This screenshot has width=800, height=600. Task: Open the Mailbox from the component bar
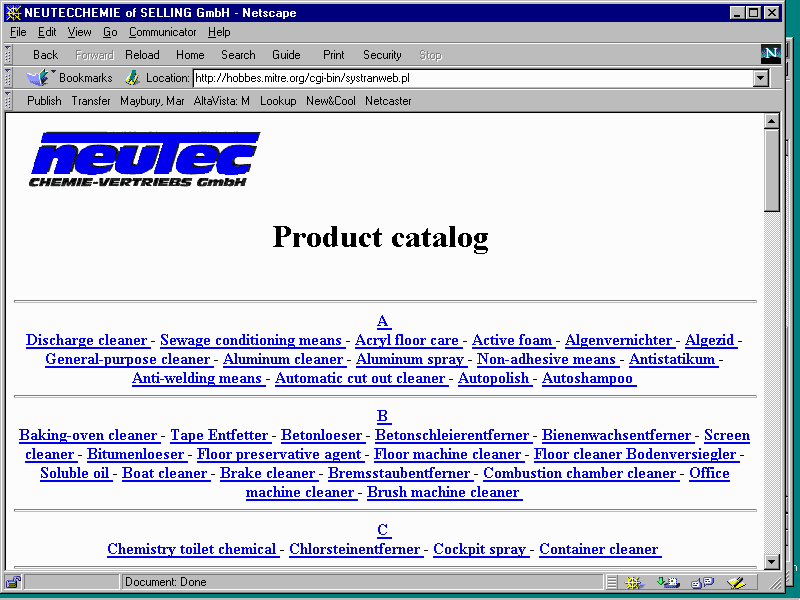[667, 582]
